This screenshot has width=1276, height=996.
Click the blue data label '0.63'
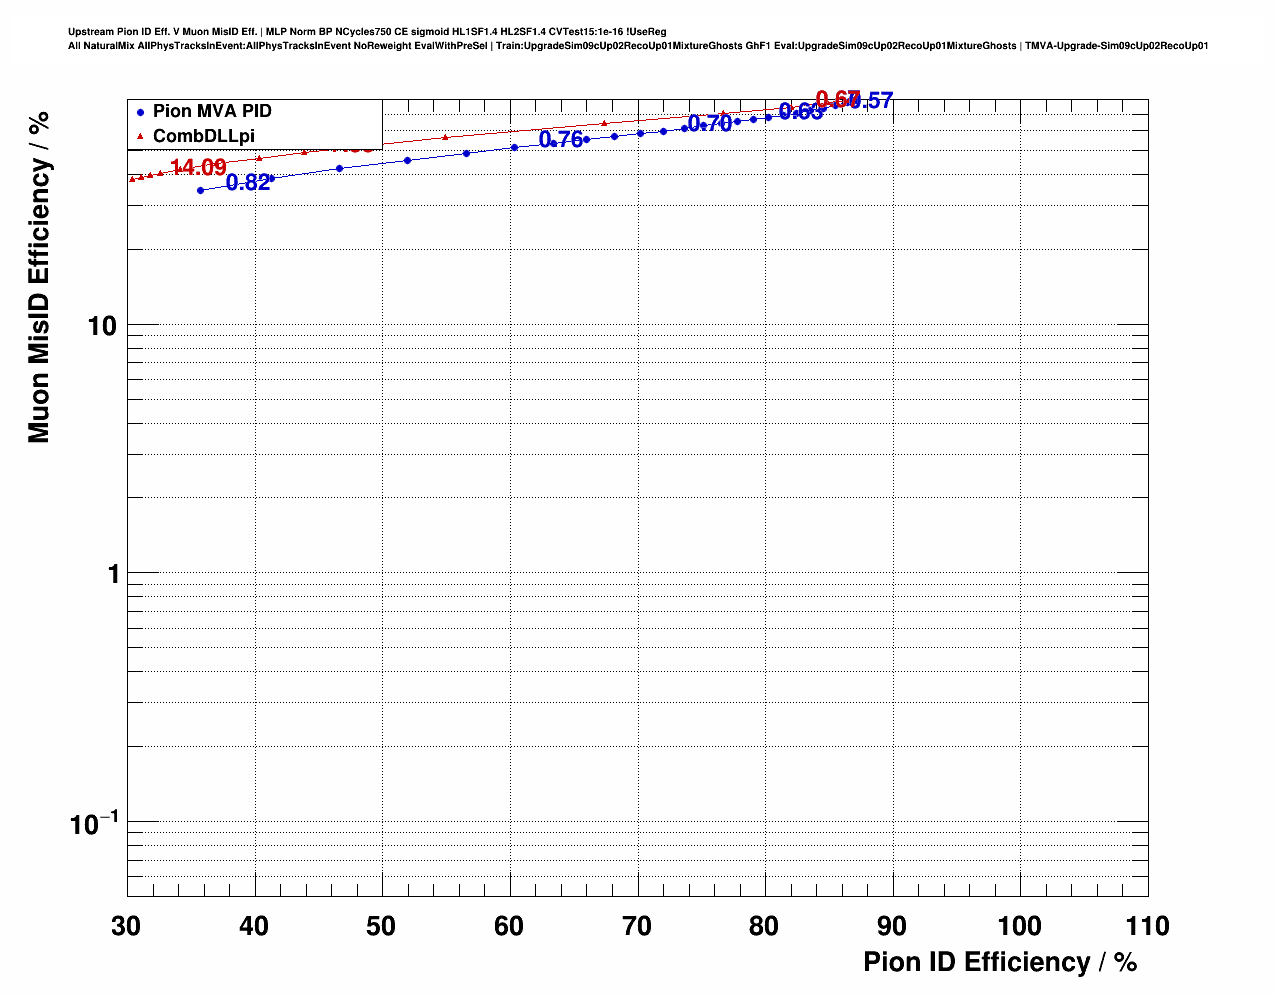point(801,112)
